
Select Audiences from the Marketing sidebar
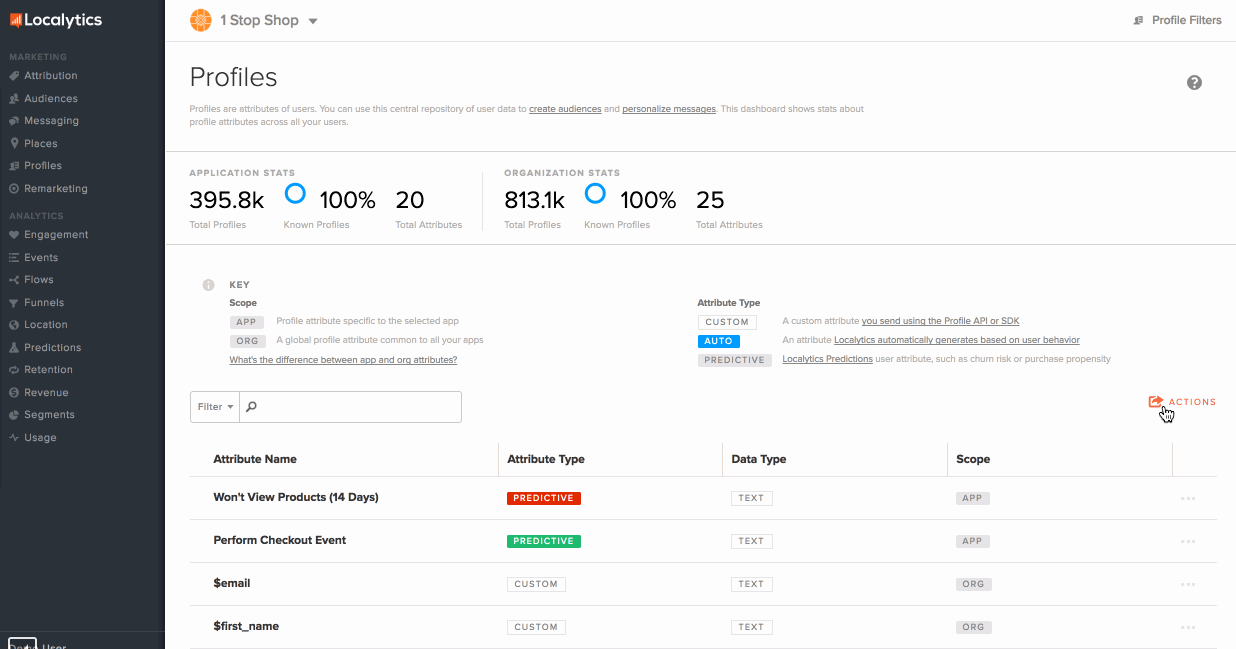tap(51, 98)
